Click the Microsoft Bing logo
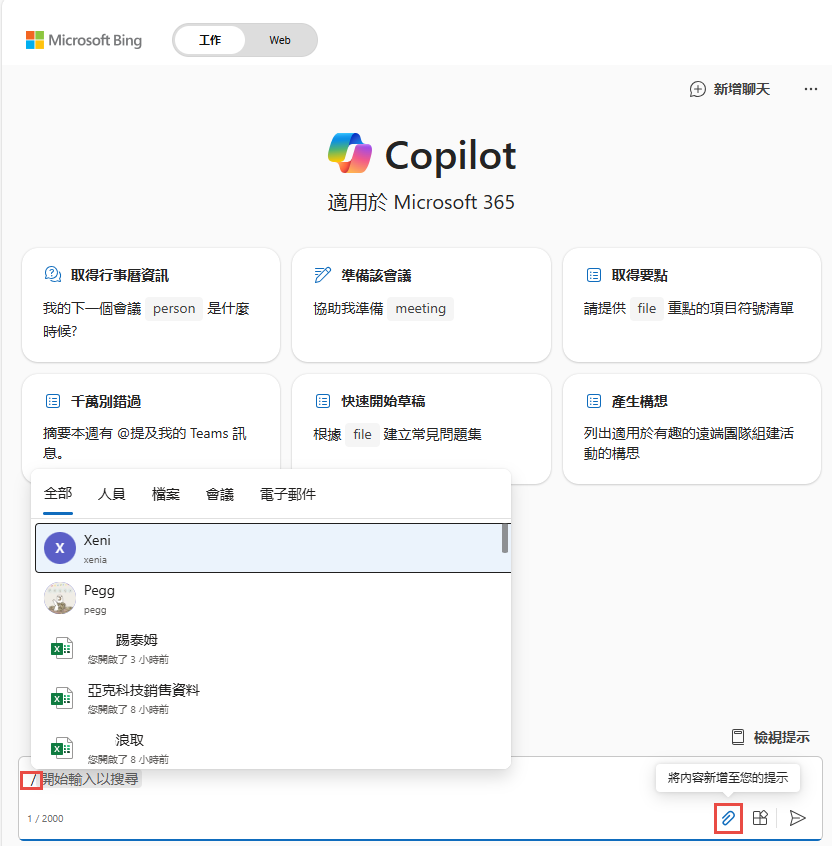 click(84, 40)
